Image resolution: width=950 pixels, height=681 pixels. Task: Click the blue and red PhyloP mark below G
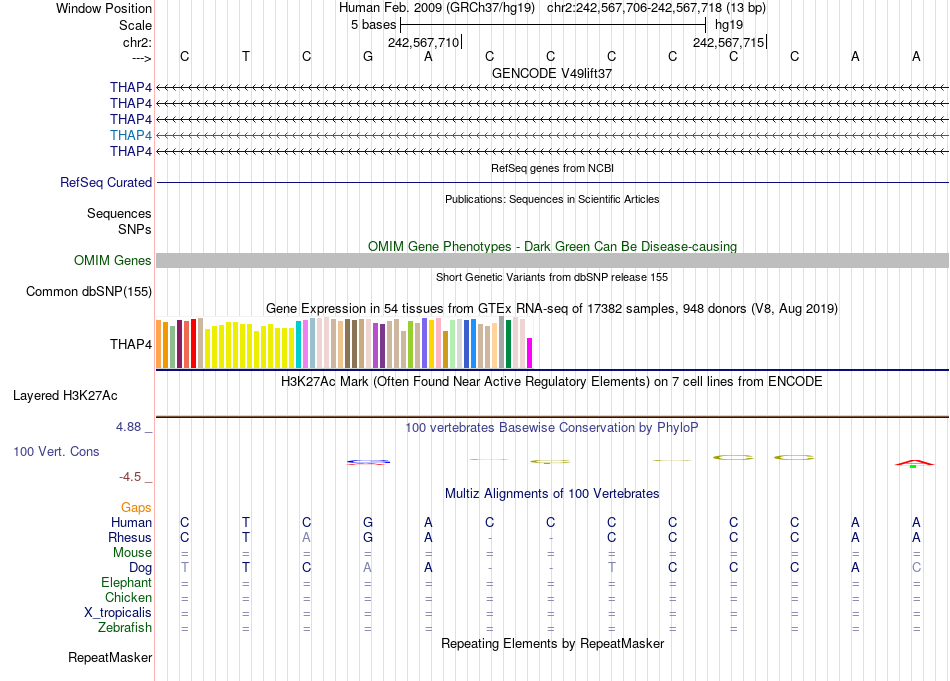pyautogui.click(x=368, y=462)
